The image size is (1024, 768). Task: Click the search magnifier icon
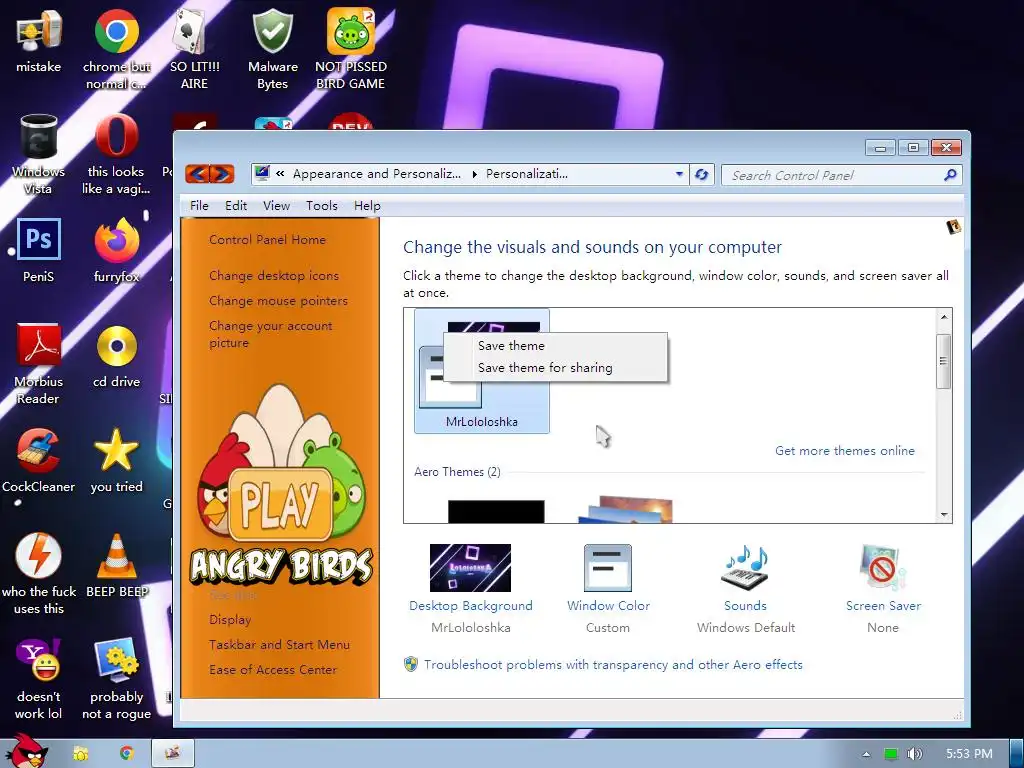pyautogui.click(x=950, y=174)
